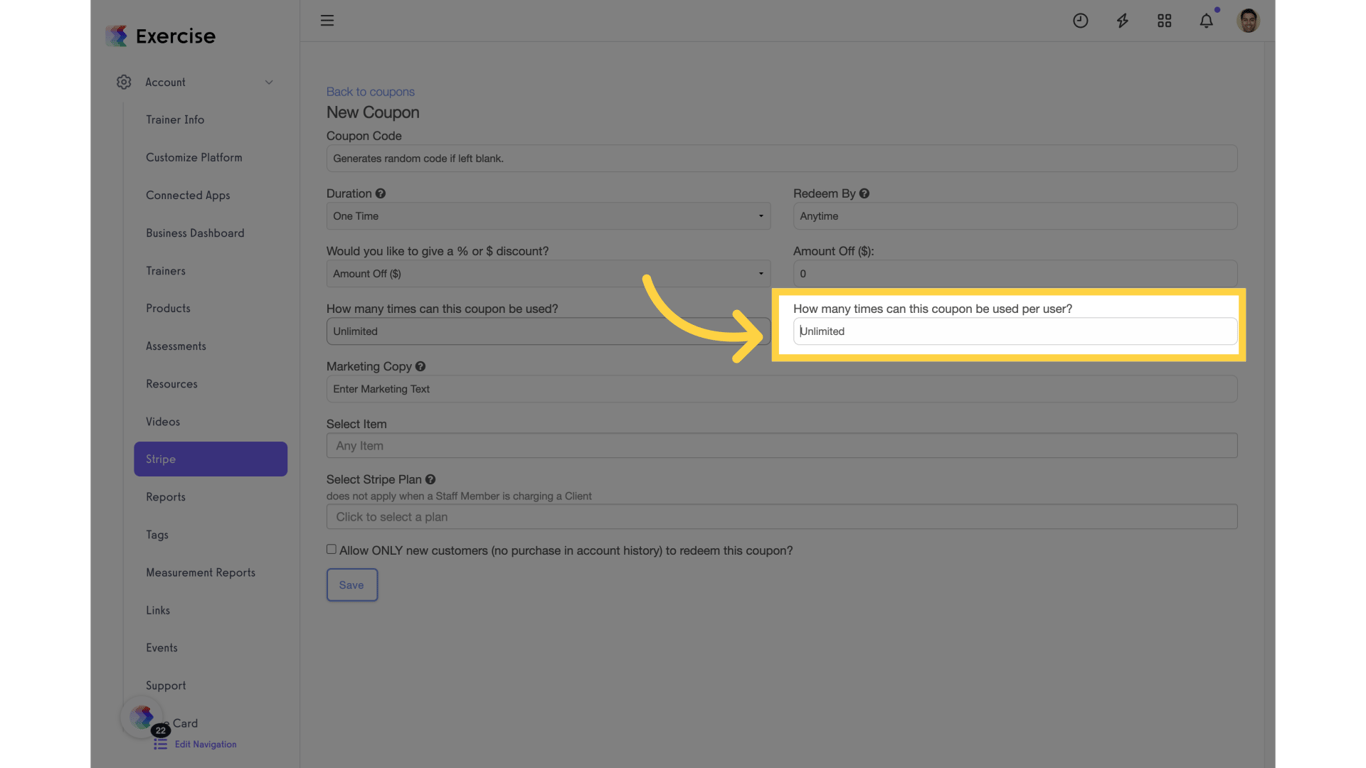Image resolution: width=1366 pixels, height=768 pixels.
Task: Focus the Coupon Code field
Action: [782, 158]
